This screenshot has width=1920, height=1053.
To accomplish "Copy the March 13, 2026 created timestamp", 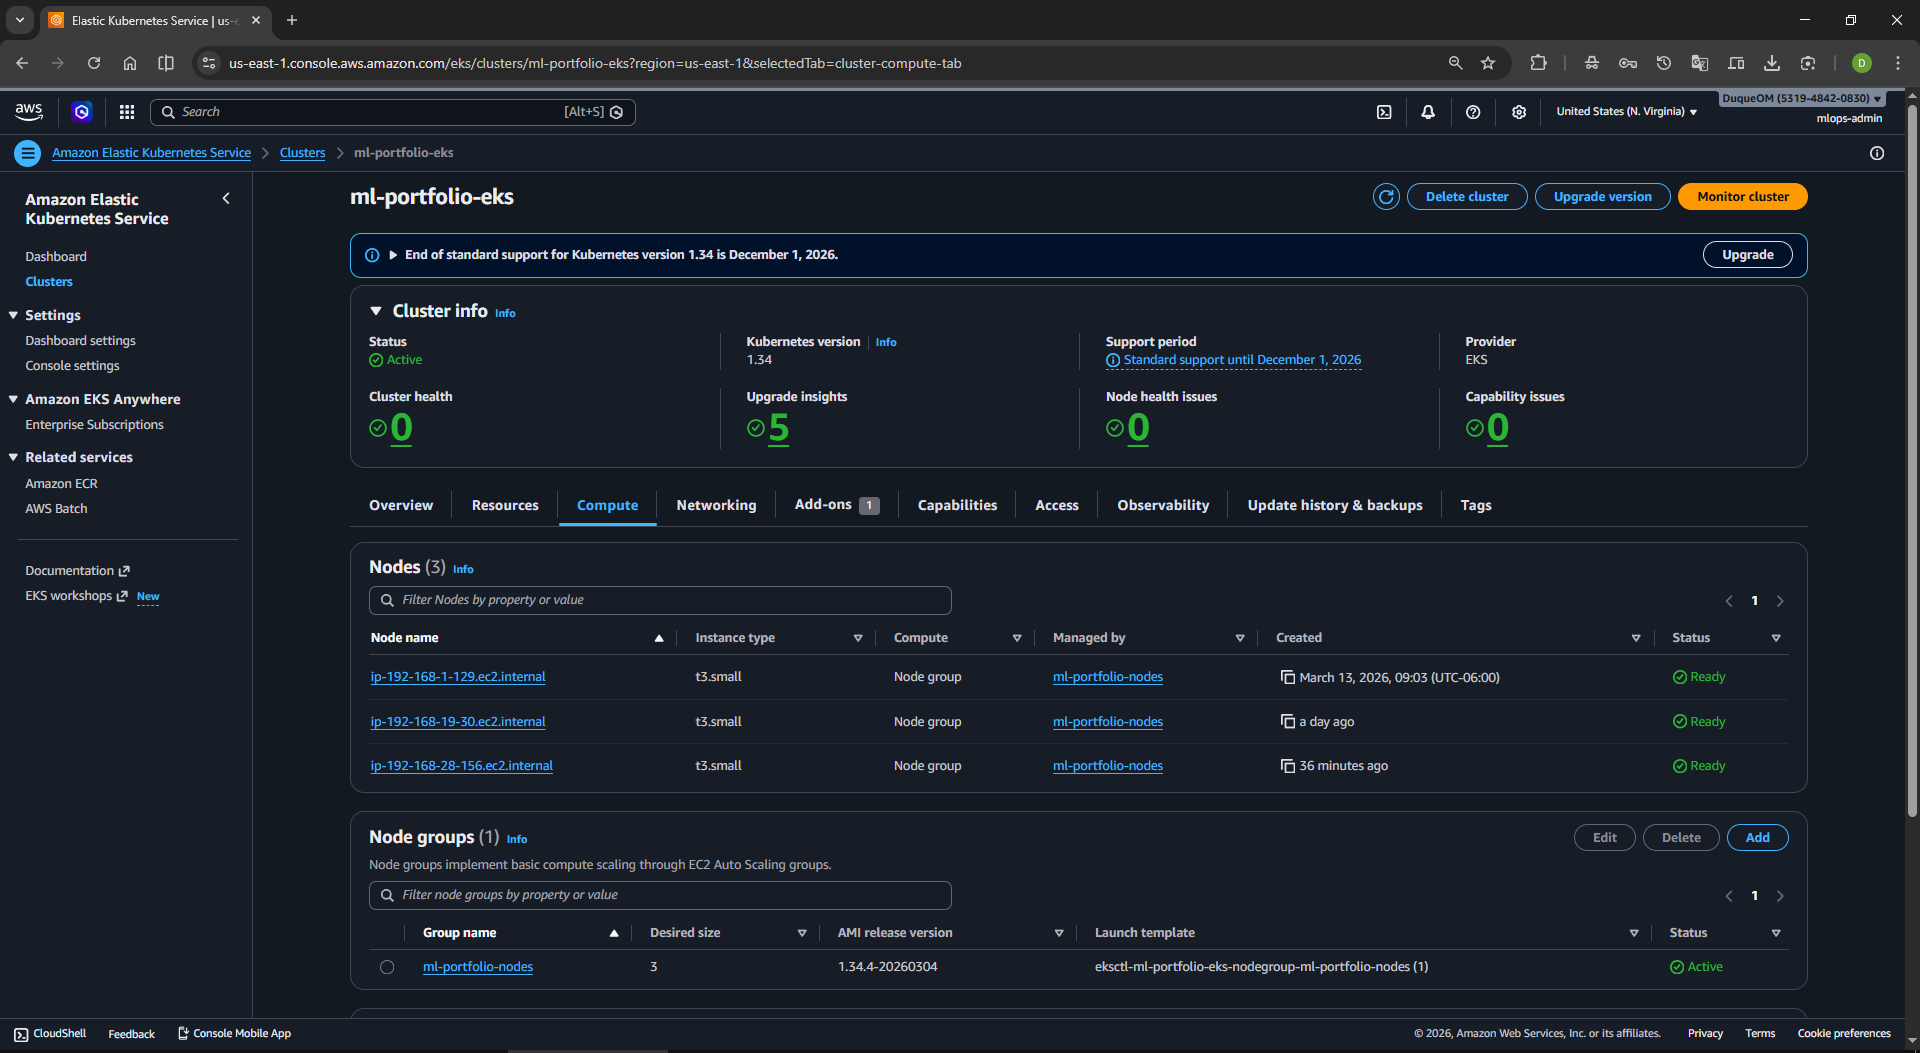I will click(1288, 677).
